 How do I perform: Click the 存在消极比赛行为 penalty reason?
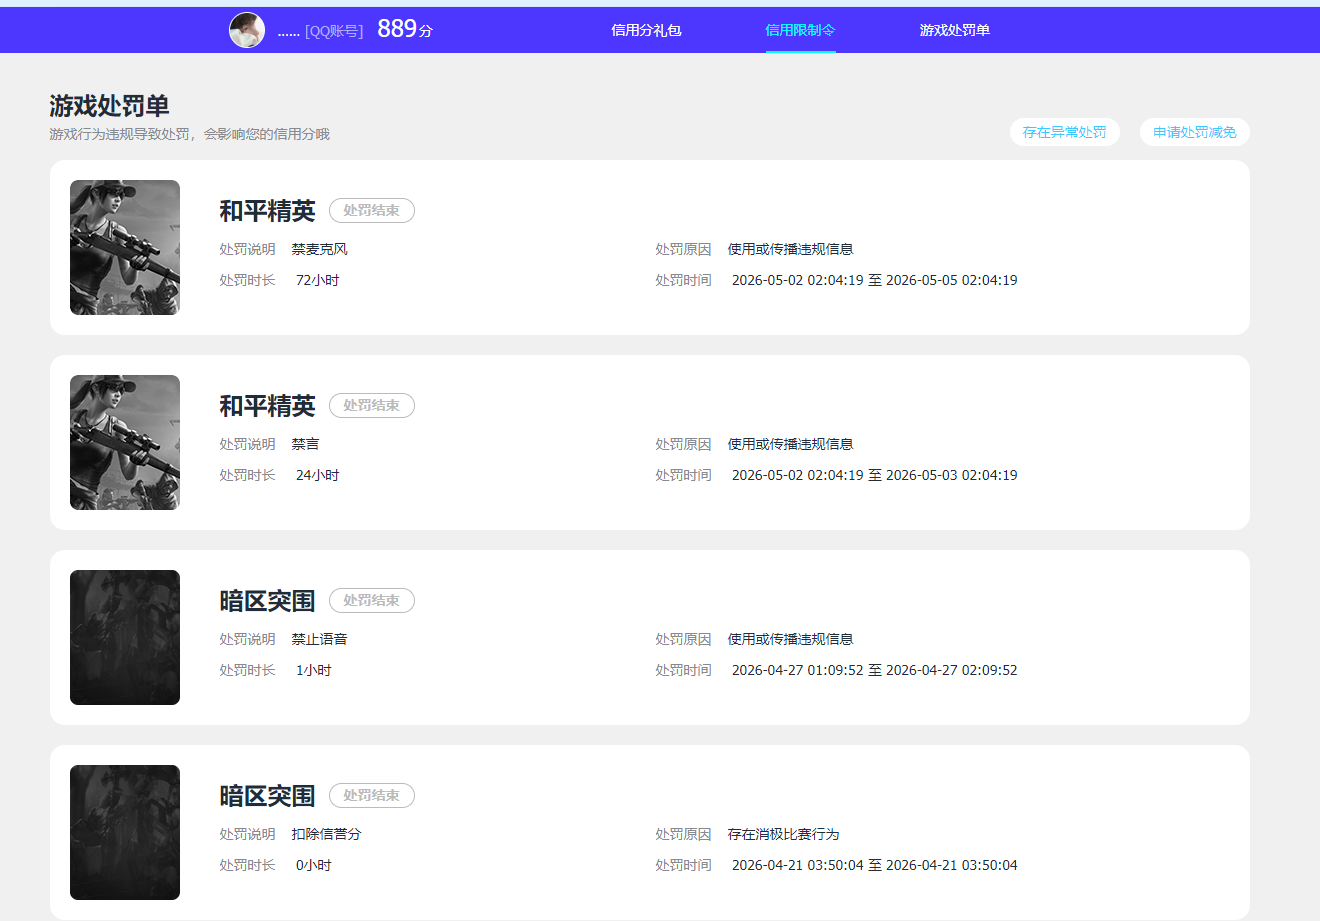coord(784,834)
